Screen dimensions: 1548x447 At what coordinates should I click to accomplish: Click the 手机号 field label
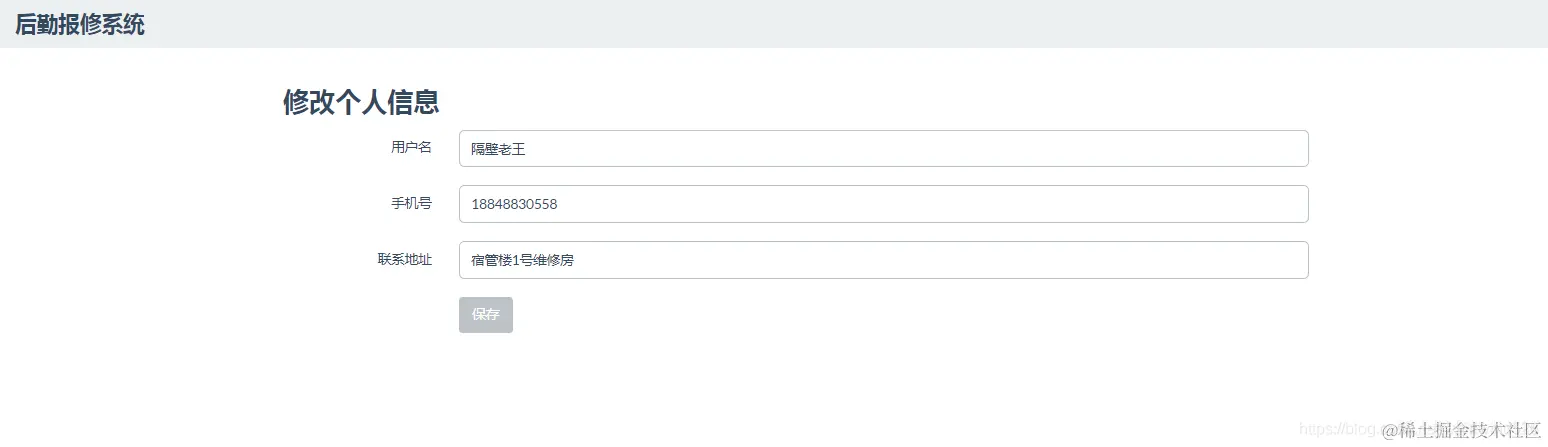click(411, 203)
